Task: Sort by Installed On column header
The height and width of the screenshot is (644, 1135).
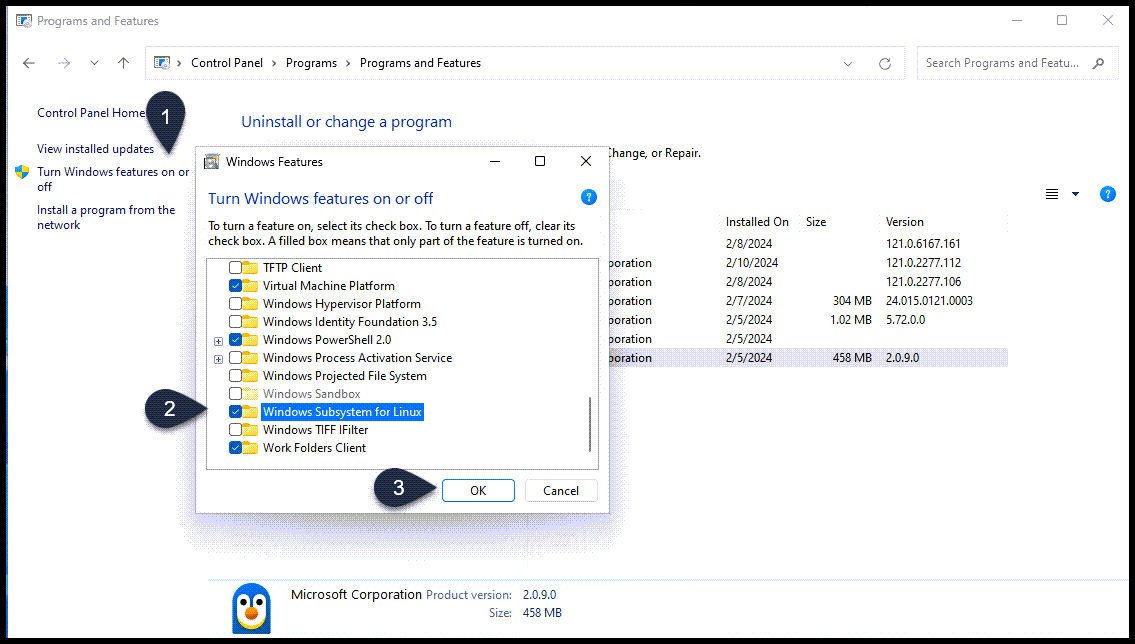Action: point(757,222)
